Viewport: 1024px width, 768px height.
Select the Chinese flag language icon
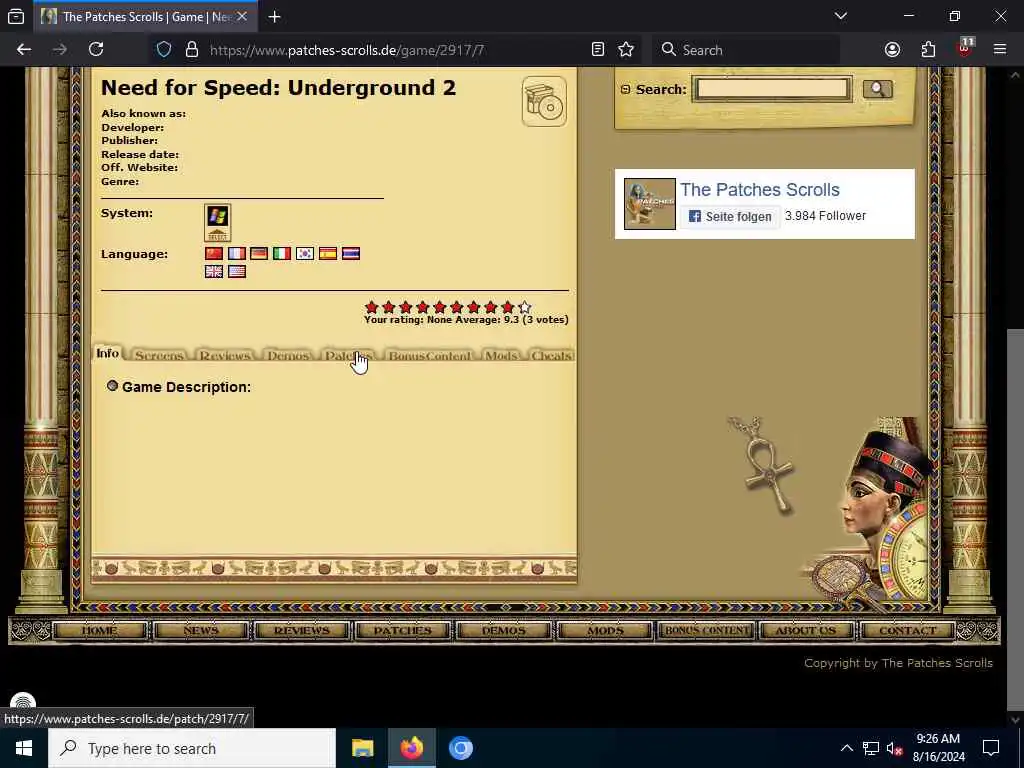pyautogui.click(x=214, y=253)
